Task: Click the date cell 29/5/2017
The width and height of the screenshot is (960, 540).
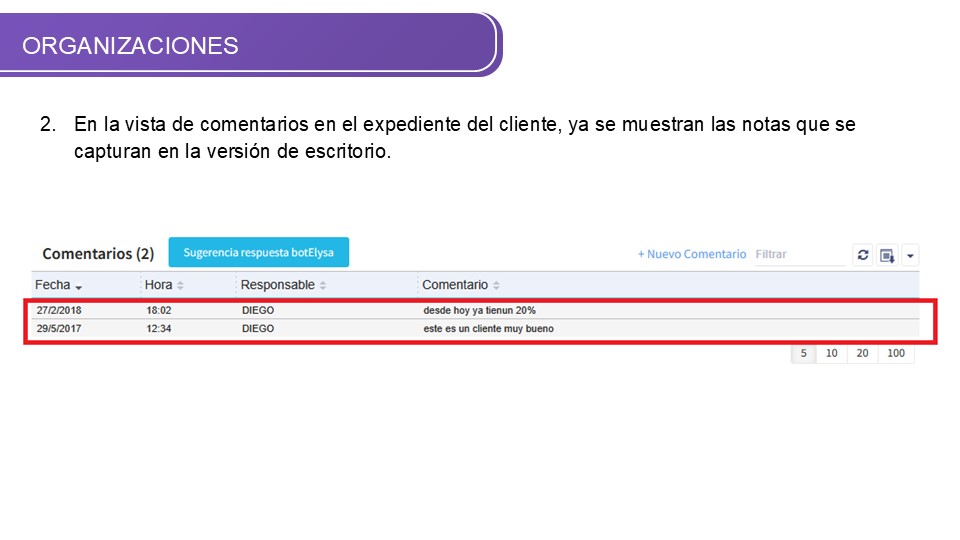Action: coord(59,329)
